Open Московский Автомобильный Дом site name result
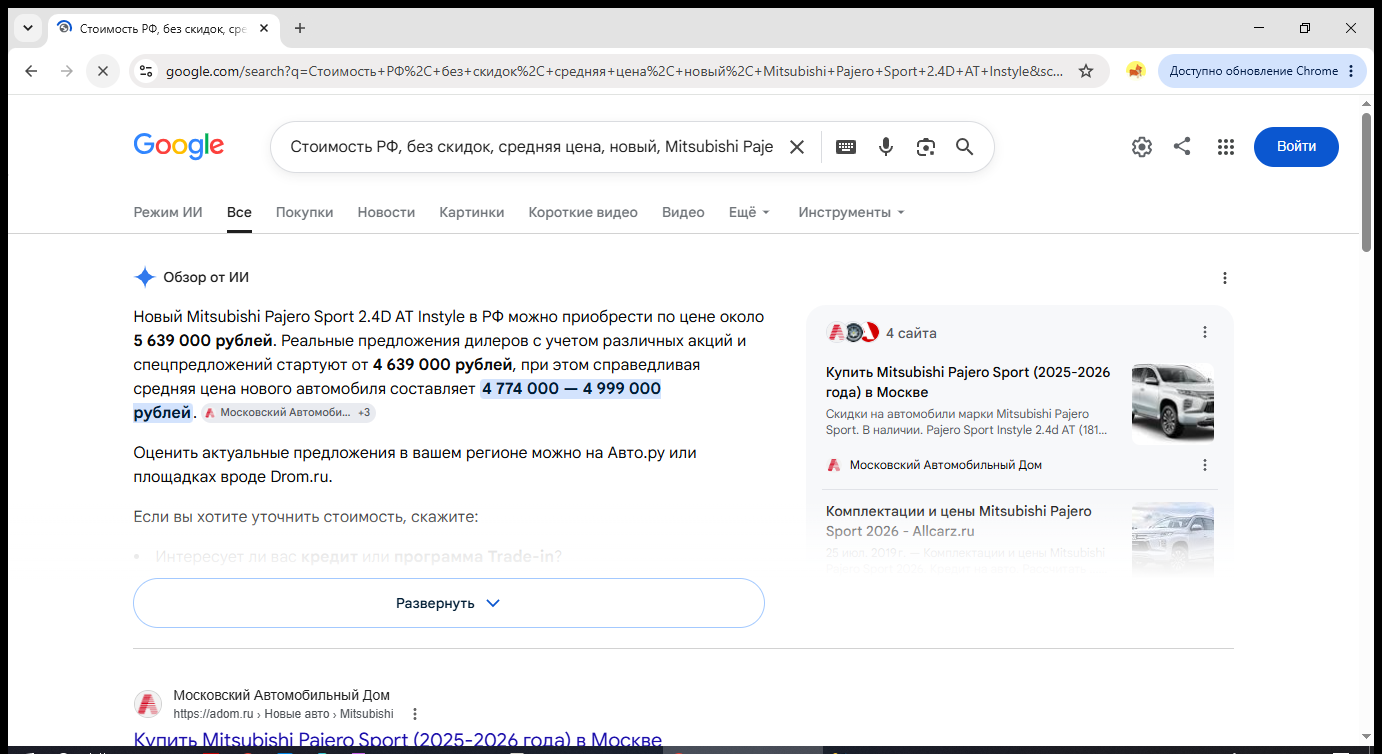This screenshot has width=1382, height=754. coord(281,695)
